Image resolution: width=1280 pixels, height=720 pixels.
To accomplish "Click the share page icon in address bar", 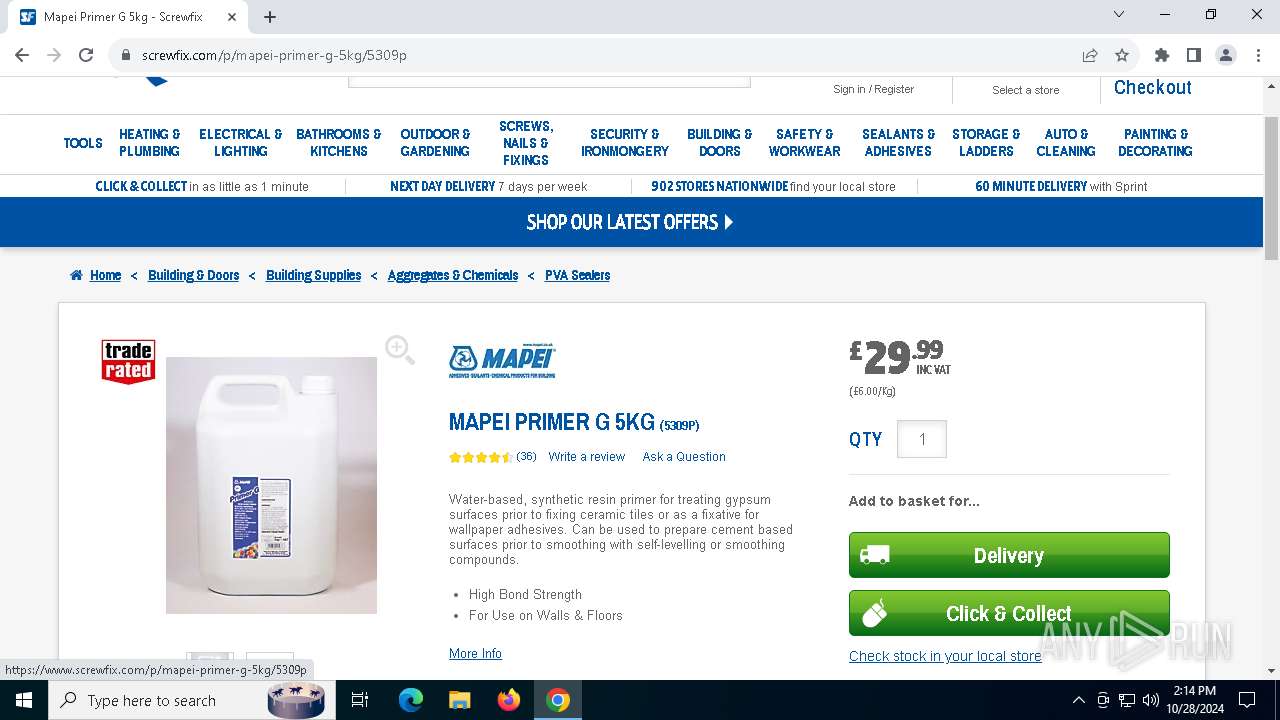I will click(1090, 55).
